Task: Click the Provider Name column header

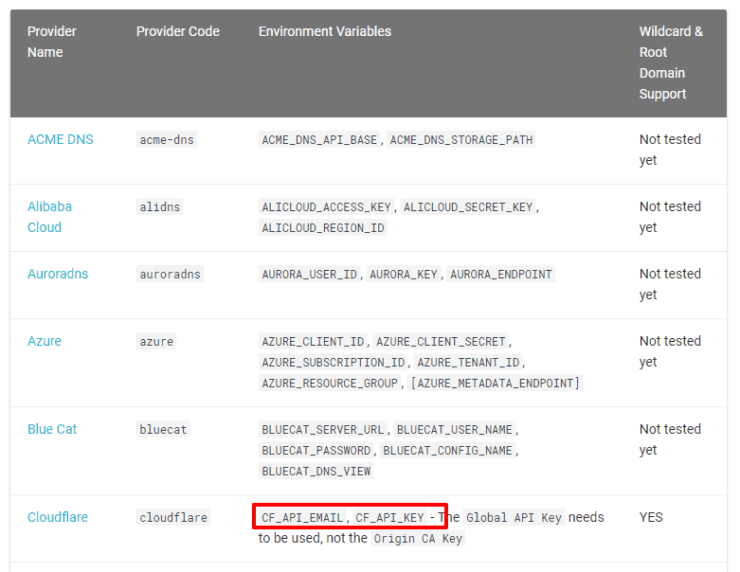Action: (52, 41)
